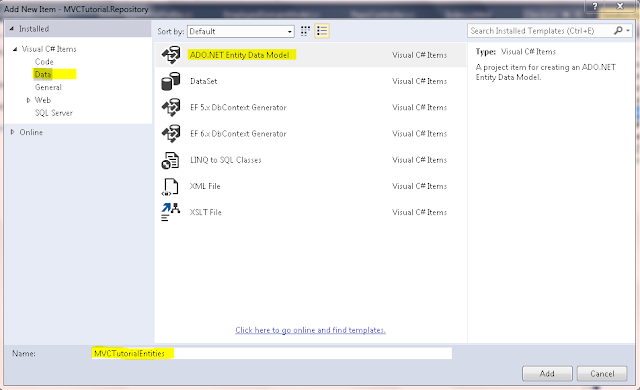
Task: Select the Visual C# Items label
Action: [49, 49]
